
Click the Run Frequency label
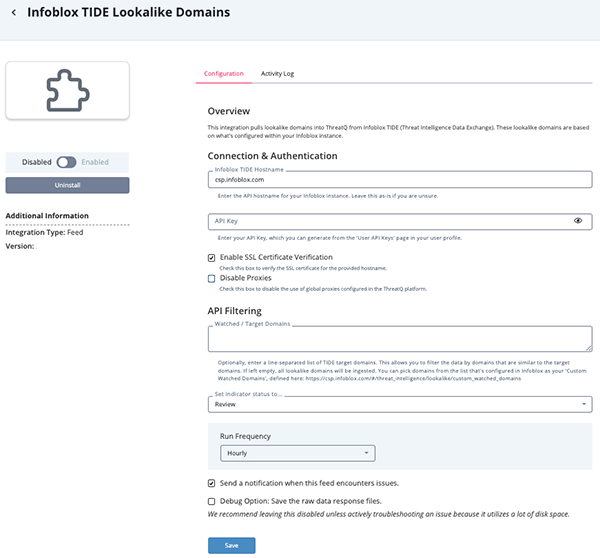pos(245,436)
